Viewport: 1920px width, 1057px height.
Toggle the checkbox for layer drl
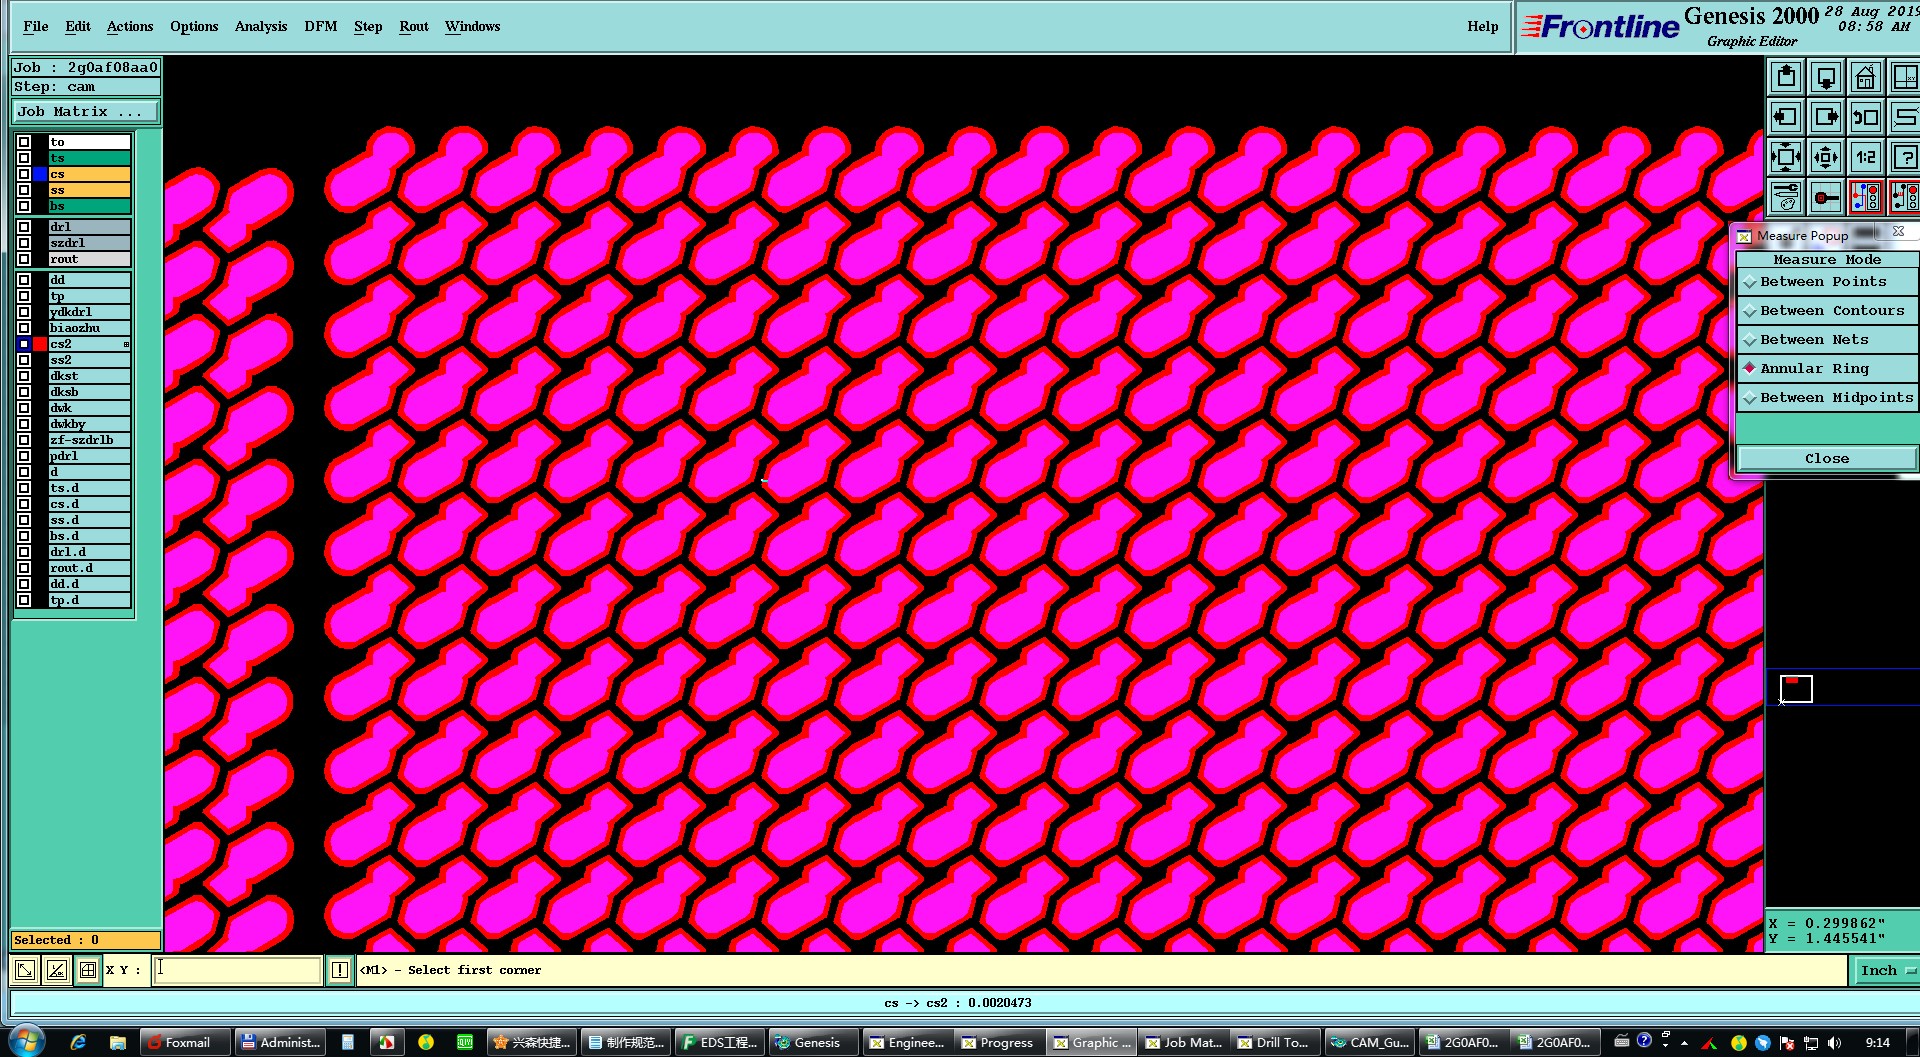pyautogui.click(x=24, y=227)
